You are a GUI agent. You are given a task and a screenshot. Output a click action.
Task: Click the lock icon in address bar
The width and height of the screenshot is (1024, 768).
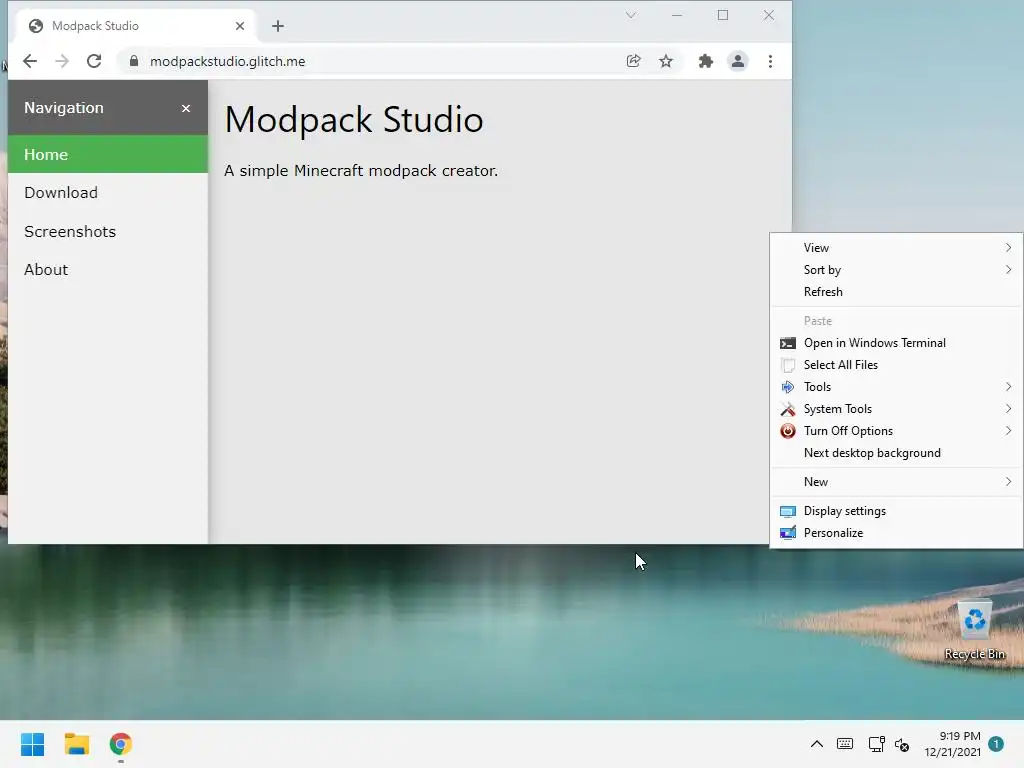tap(134, 61)
